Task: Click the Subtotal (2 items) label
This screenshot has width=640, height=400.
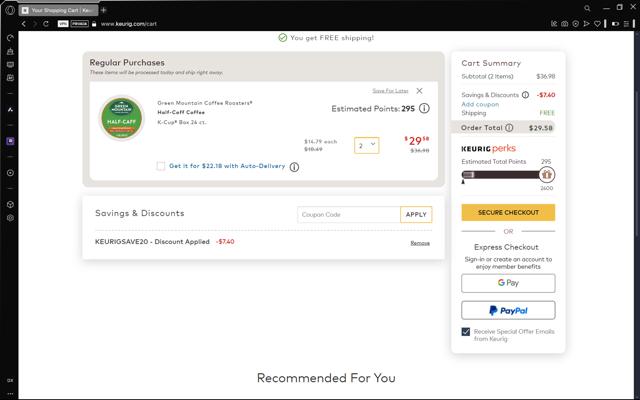Action: pyautogui.click(x=487, y=76)
